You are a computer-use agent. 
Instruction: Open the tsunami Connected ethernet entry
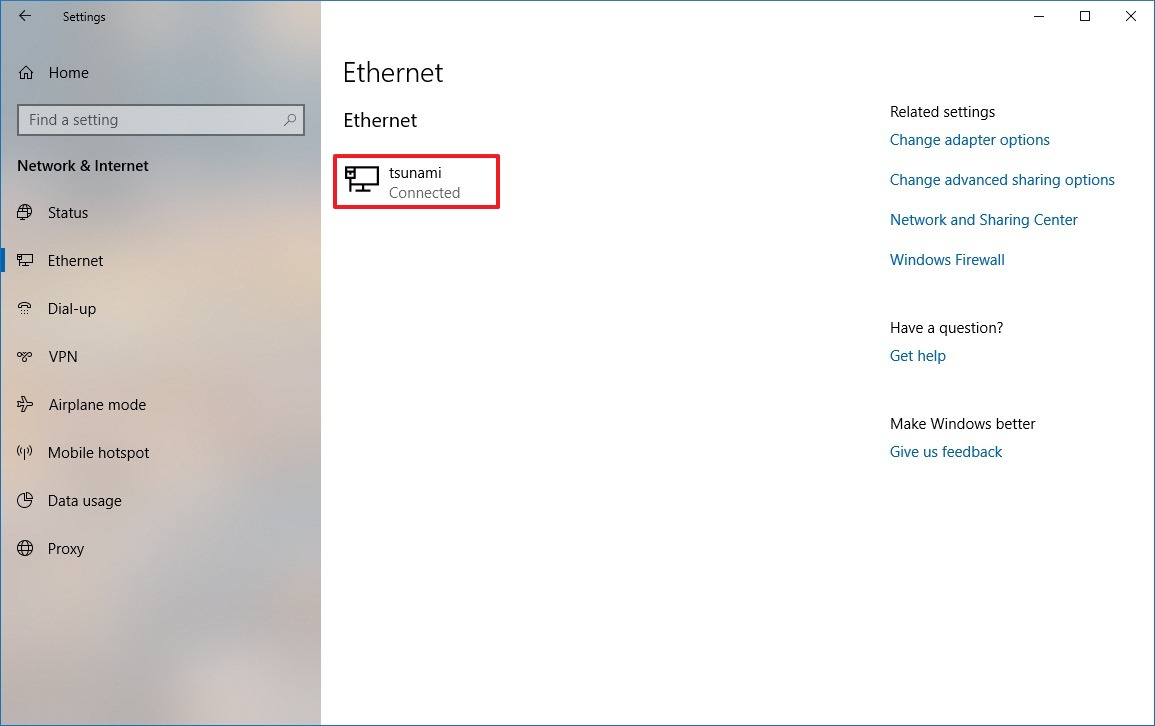[416, 181]
